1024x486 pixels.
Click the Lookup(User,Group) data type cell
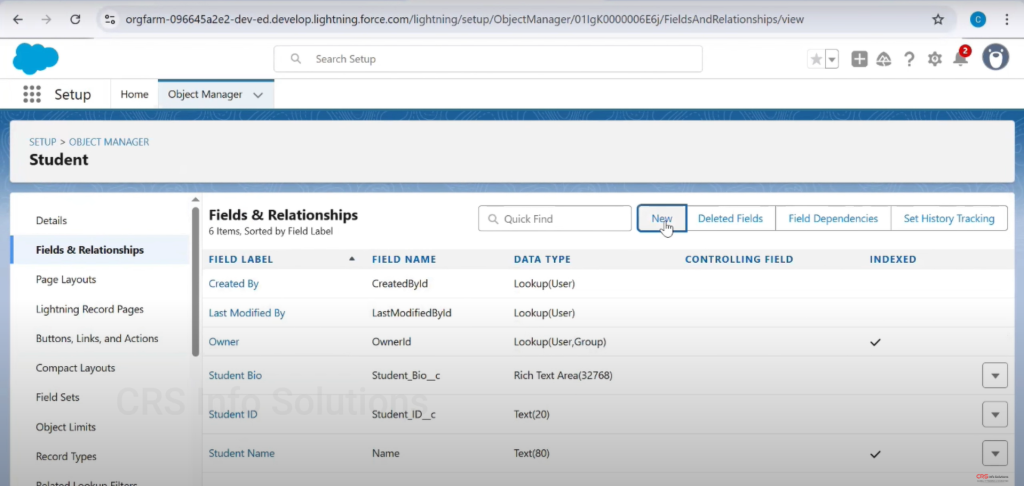(560, 342)
